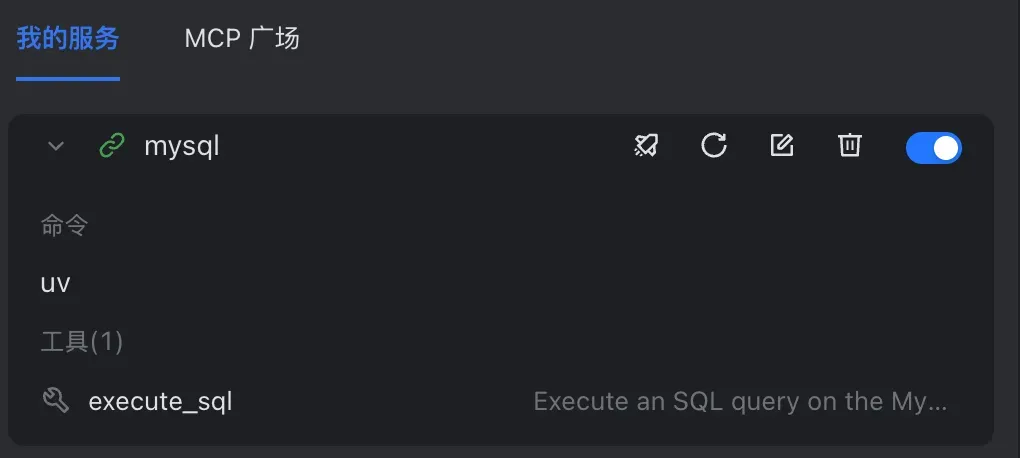The height and width of the screenshot is (458, 1020).
Task: Click the uv command value
Action: click(x=55, y=284)
